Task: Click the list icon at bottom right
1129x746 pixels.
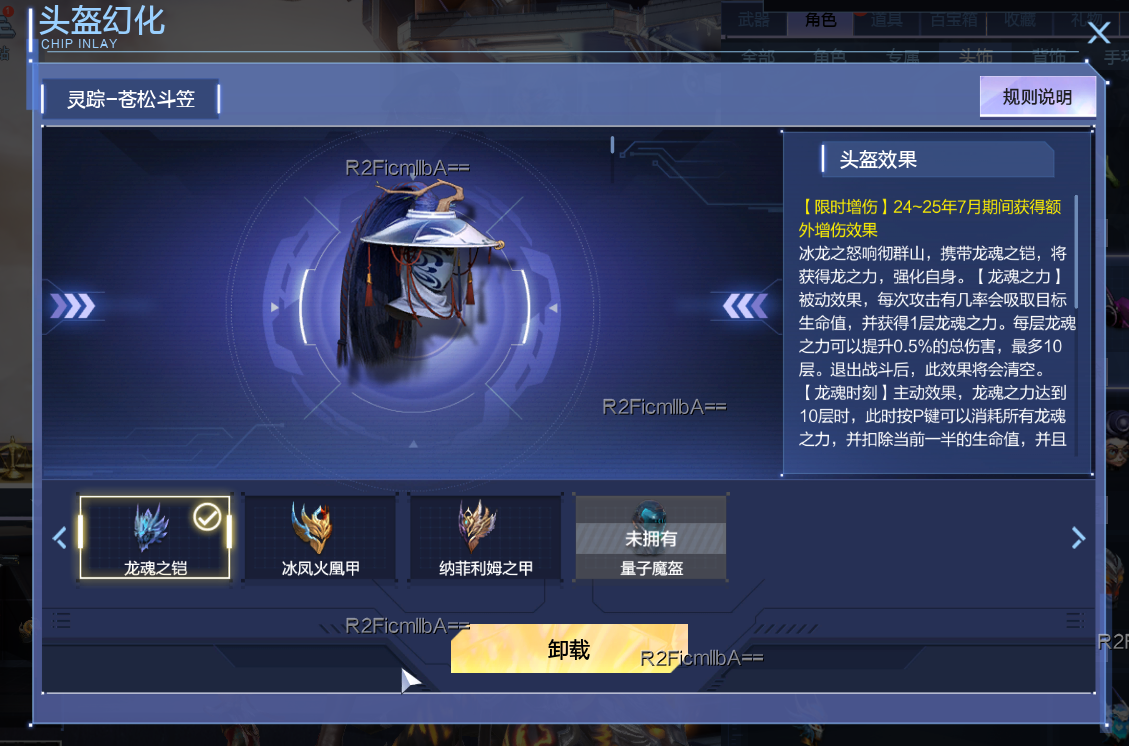Action: point(1074,620)
